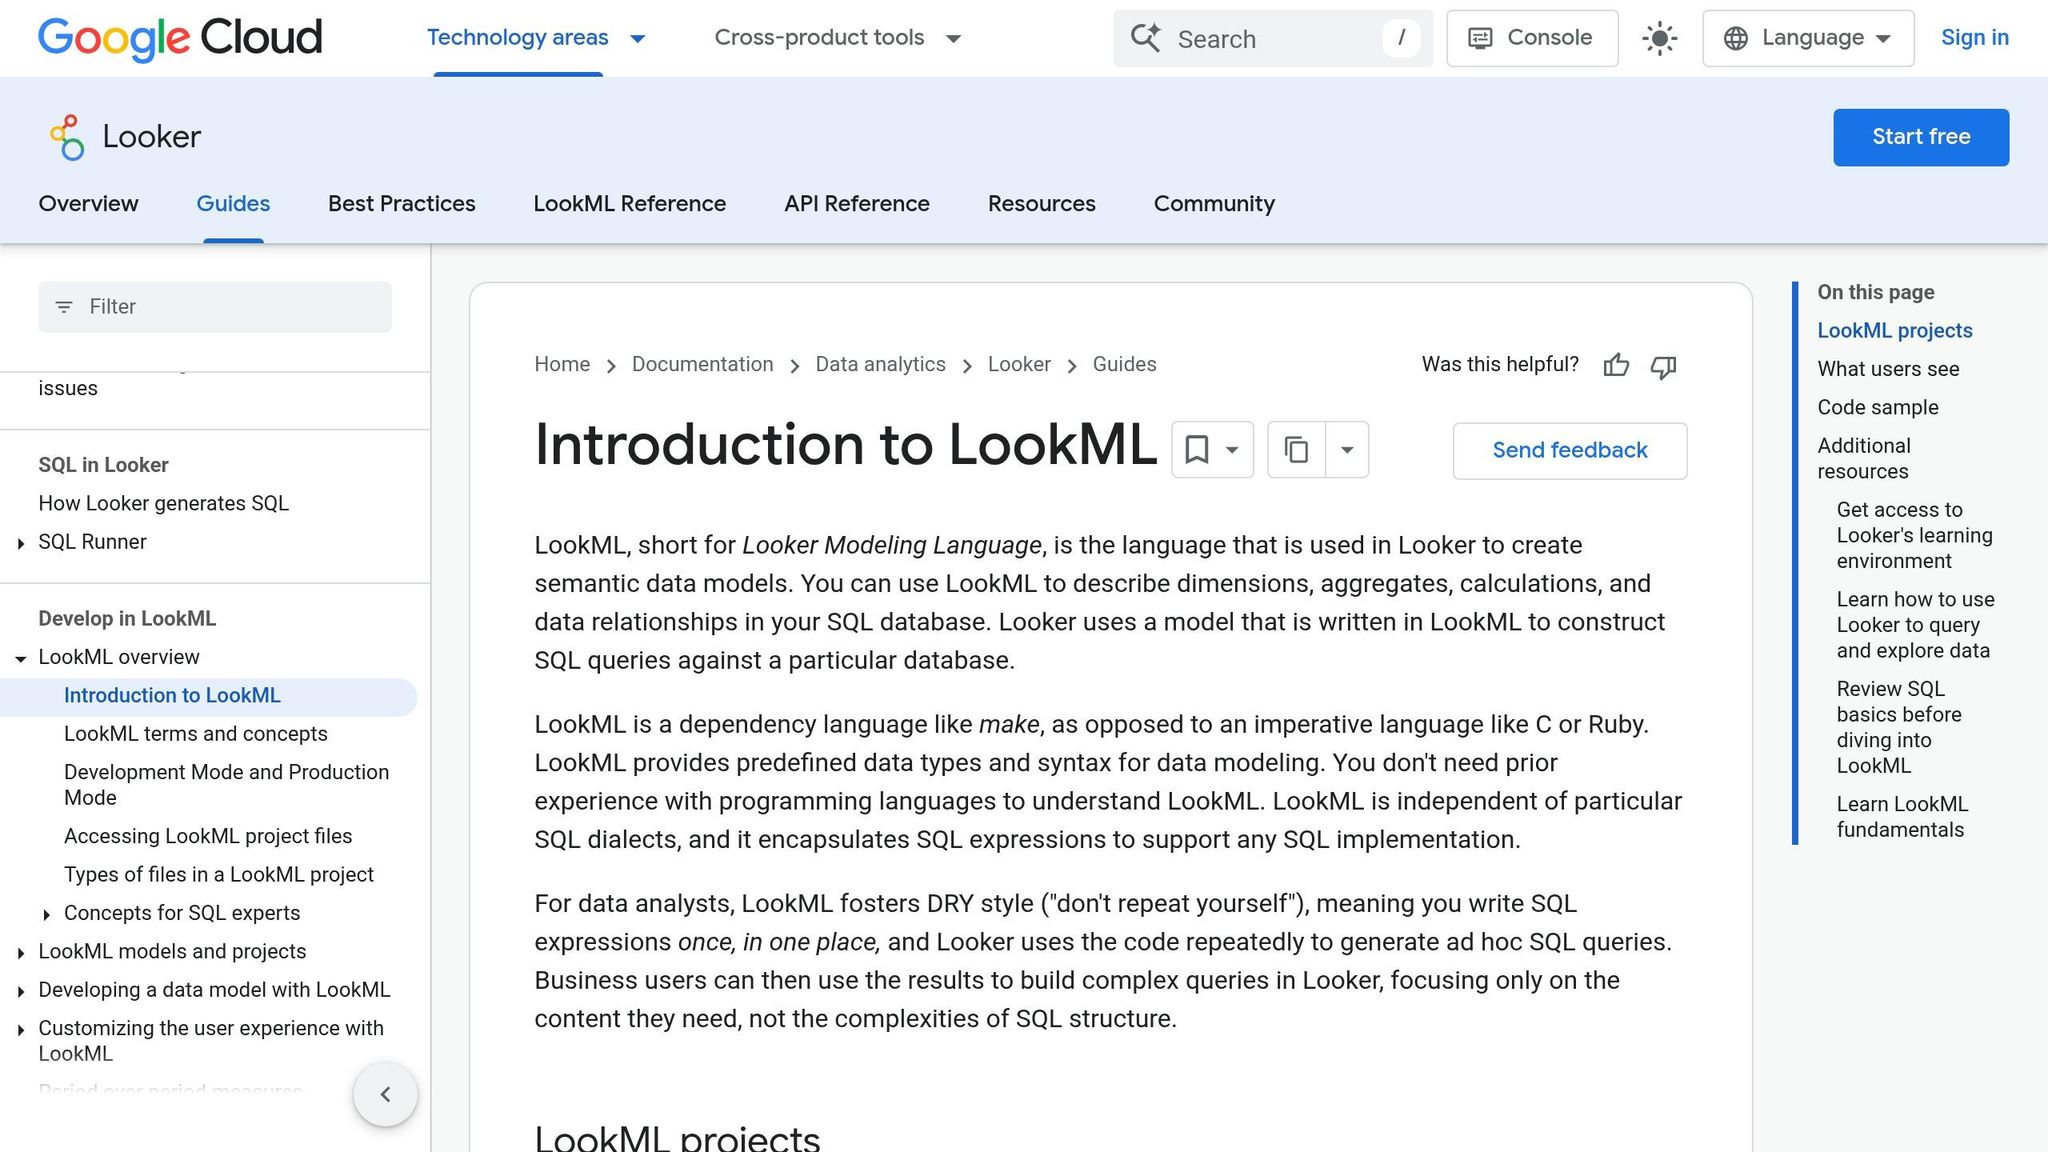Jump to Learn how to use Looker to query
The width and height of the screenshot is (2048, 1152).
click(1915, 625)
